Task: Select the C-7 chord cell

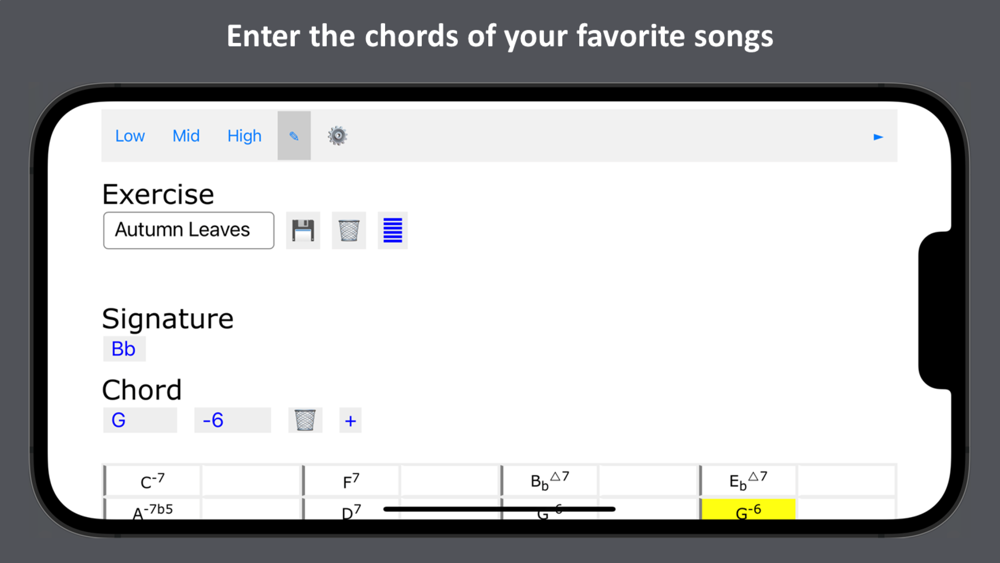Action: click(153, 481)
